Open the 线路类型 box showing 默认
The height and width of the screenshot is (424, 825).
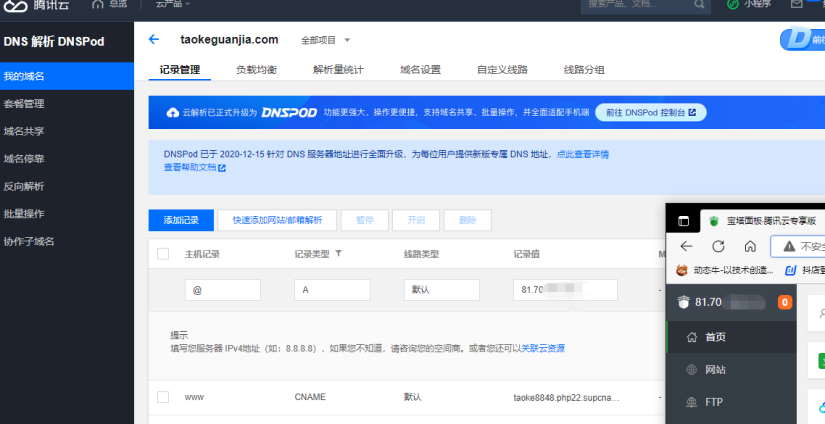441,290
